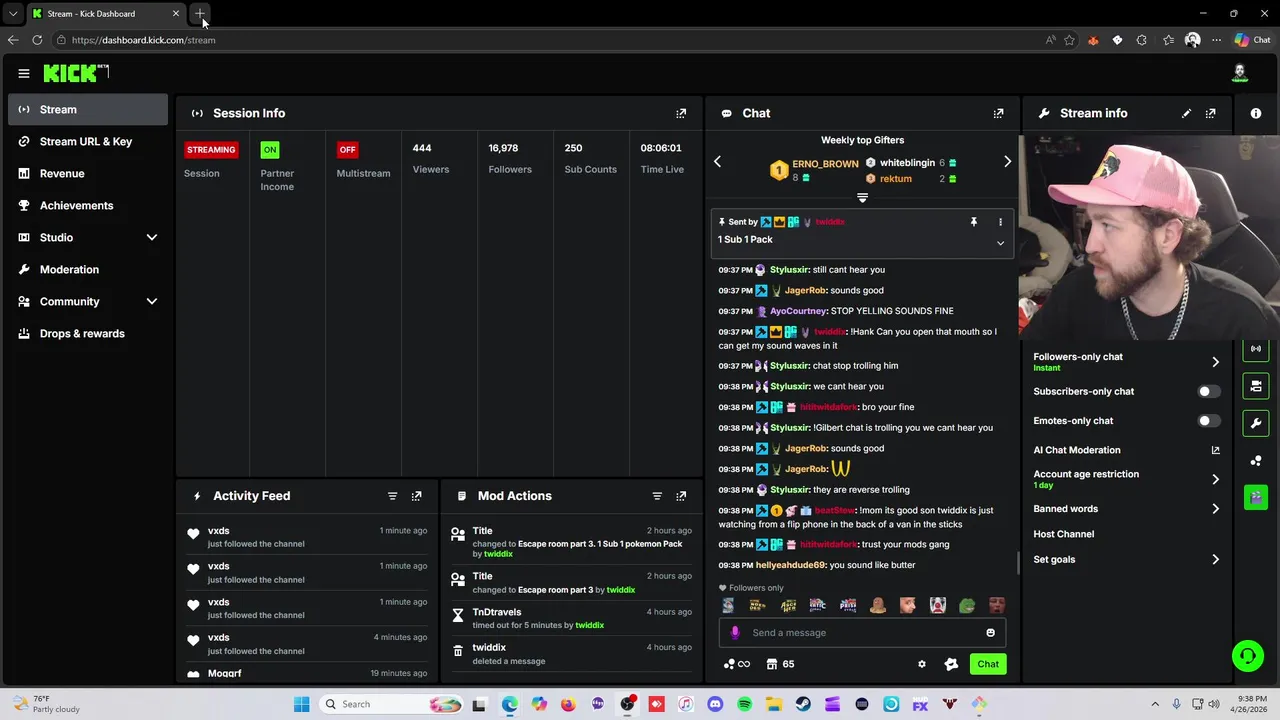Click the purple microphone icon in chat input
1280x720 pixels.
click(x=735, y=632)
